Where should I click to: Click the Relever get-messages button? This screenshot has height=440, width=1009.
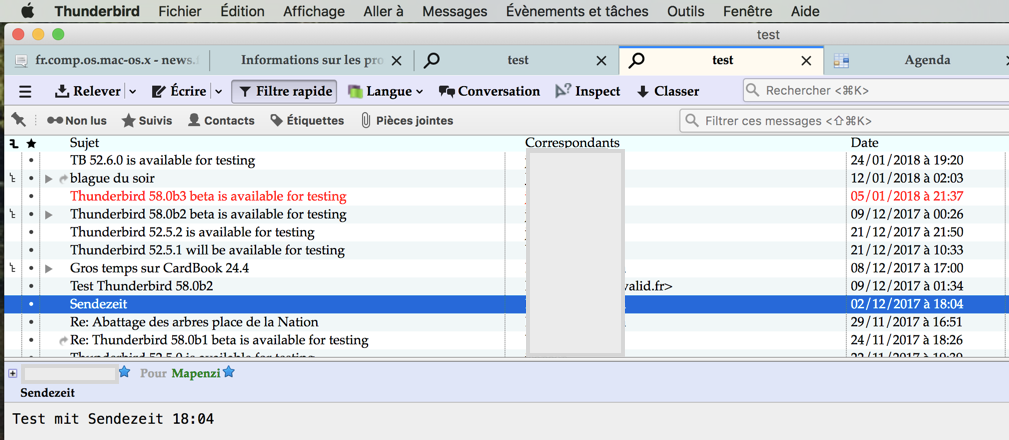pyautogui.click(x=87, y=91)
